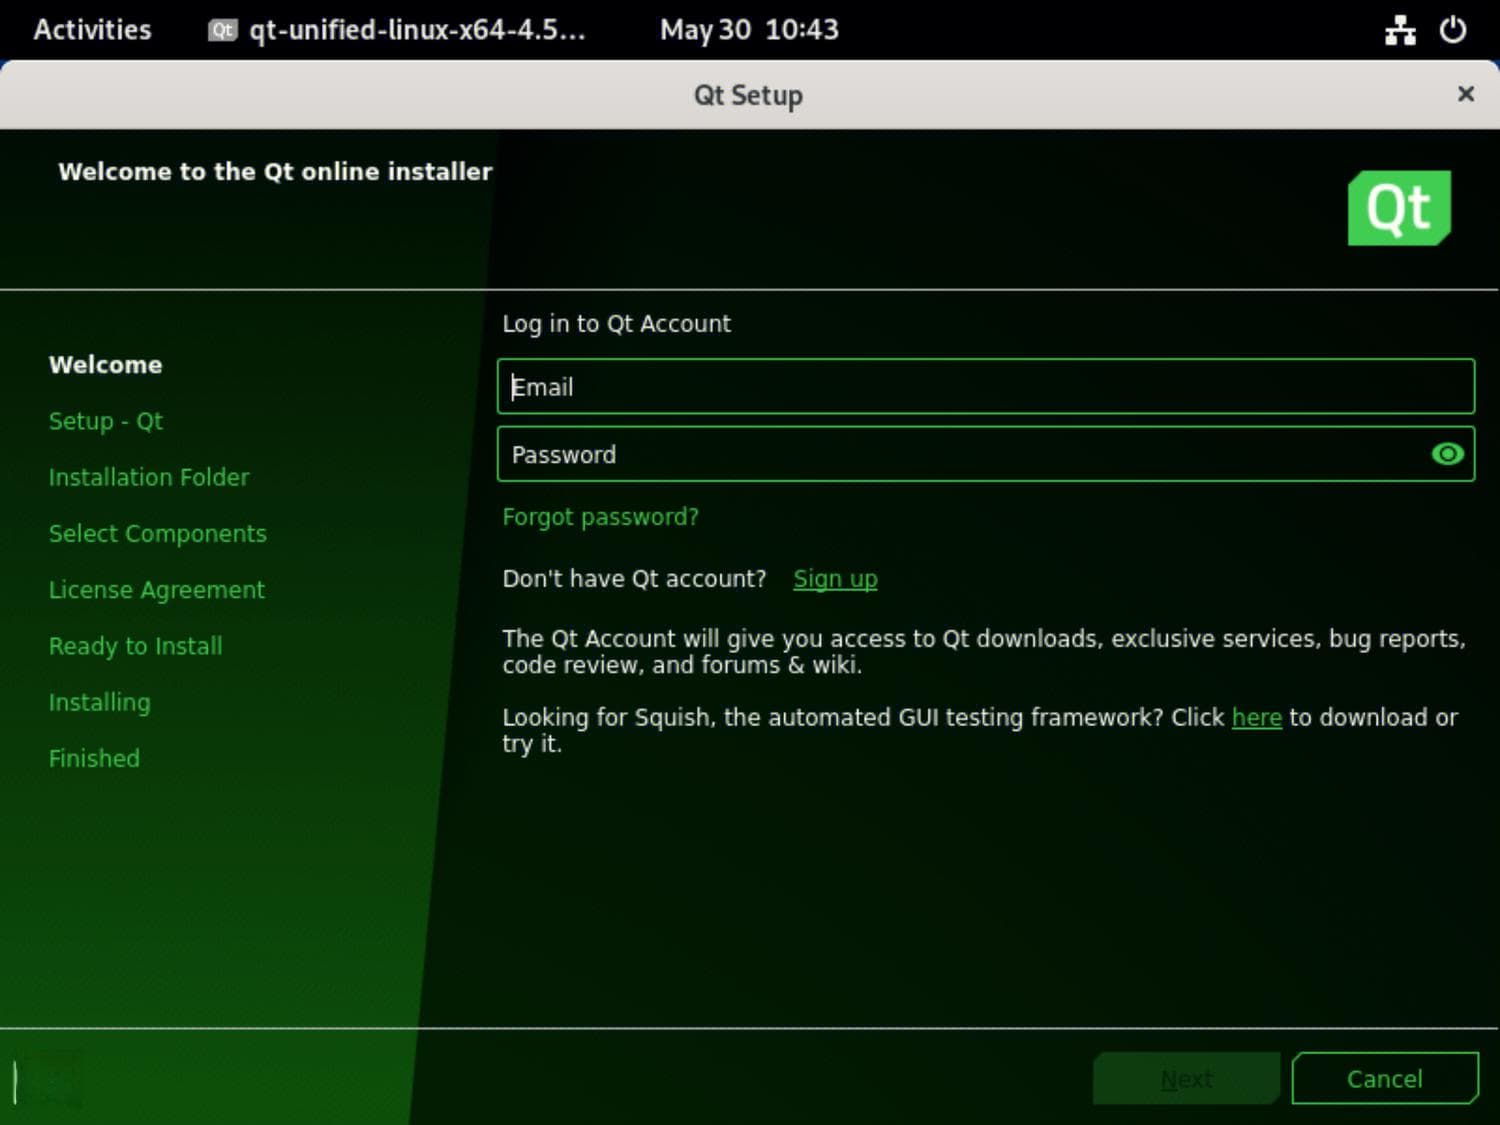This screenshot has width=1500, height=1125.
Task: Open the qt-unified-linux-x64 app menu
Action: [x=396, y=30]
